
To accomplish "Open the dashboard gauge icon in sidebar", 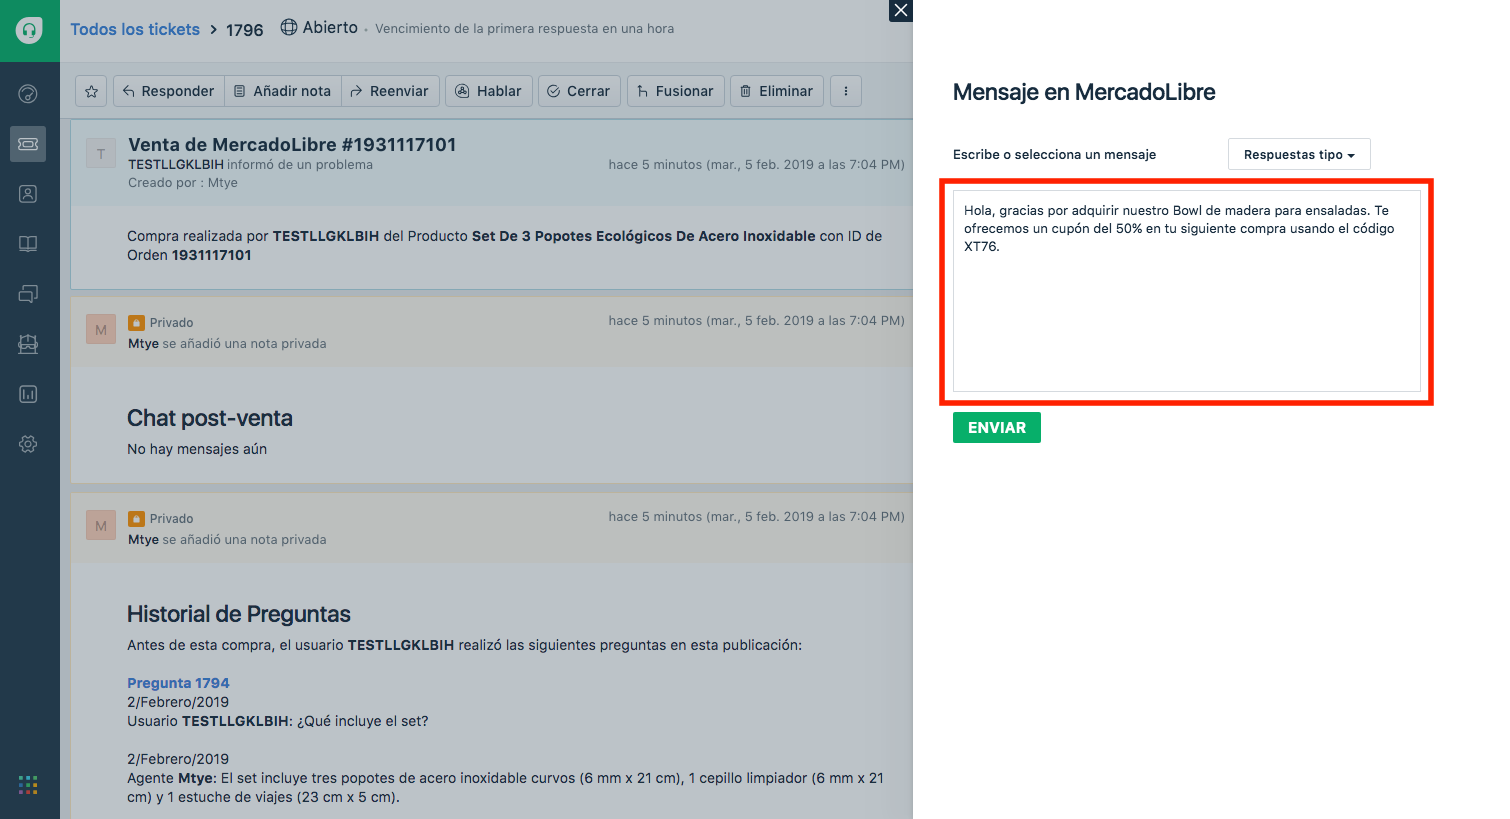I will pos(28,94).
